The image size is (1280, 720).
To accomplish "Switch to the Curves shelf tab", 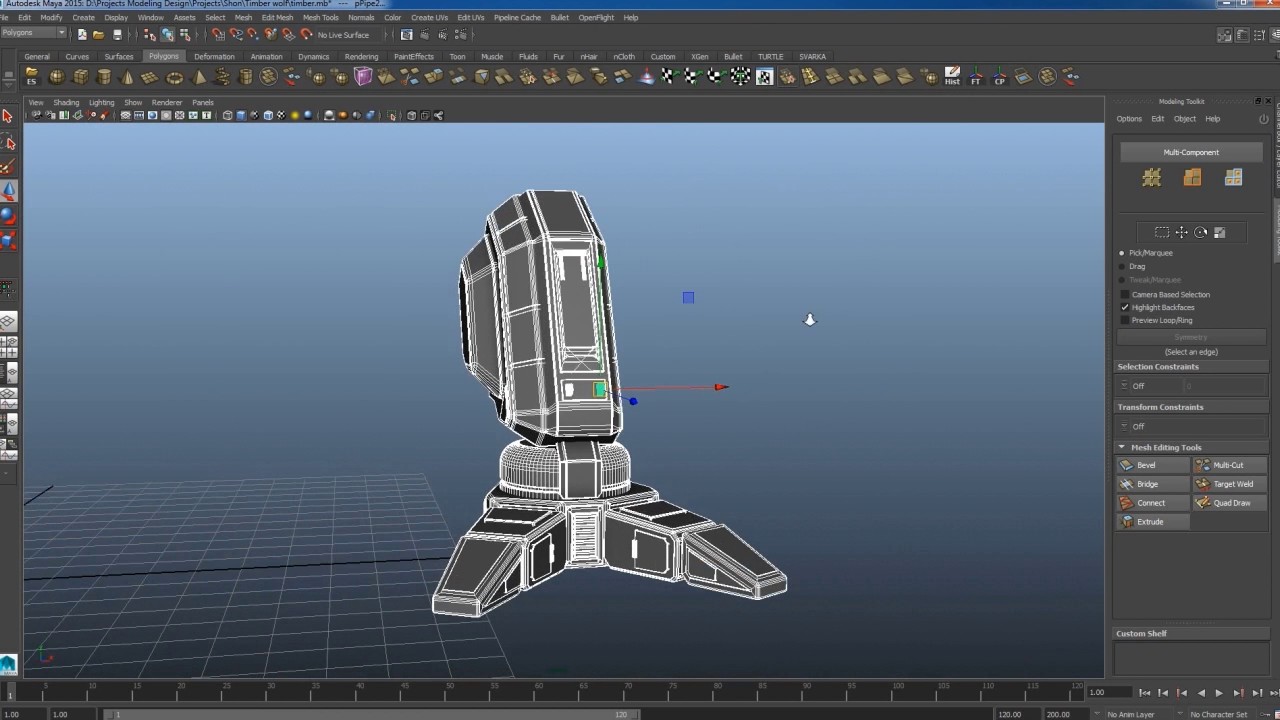I will point(77,56).
